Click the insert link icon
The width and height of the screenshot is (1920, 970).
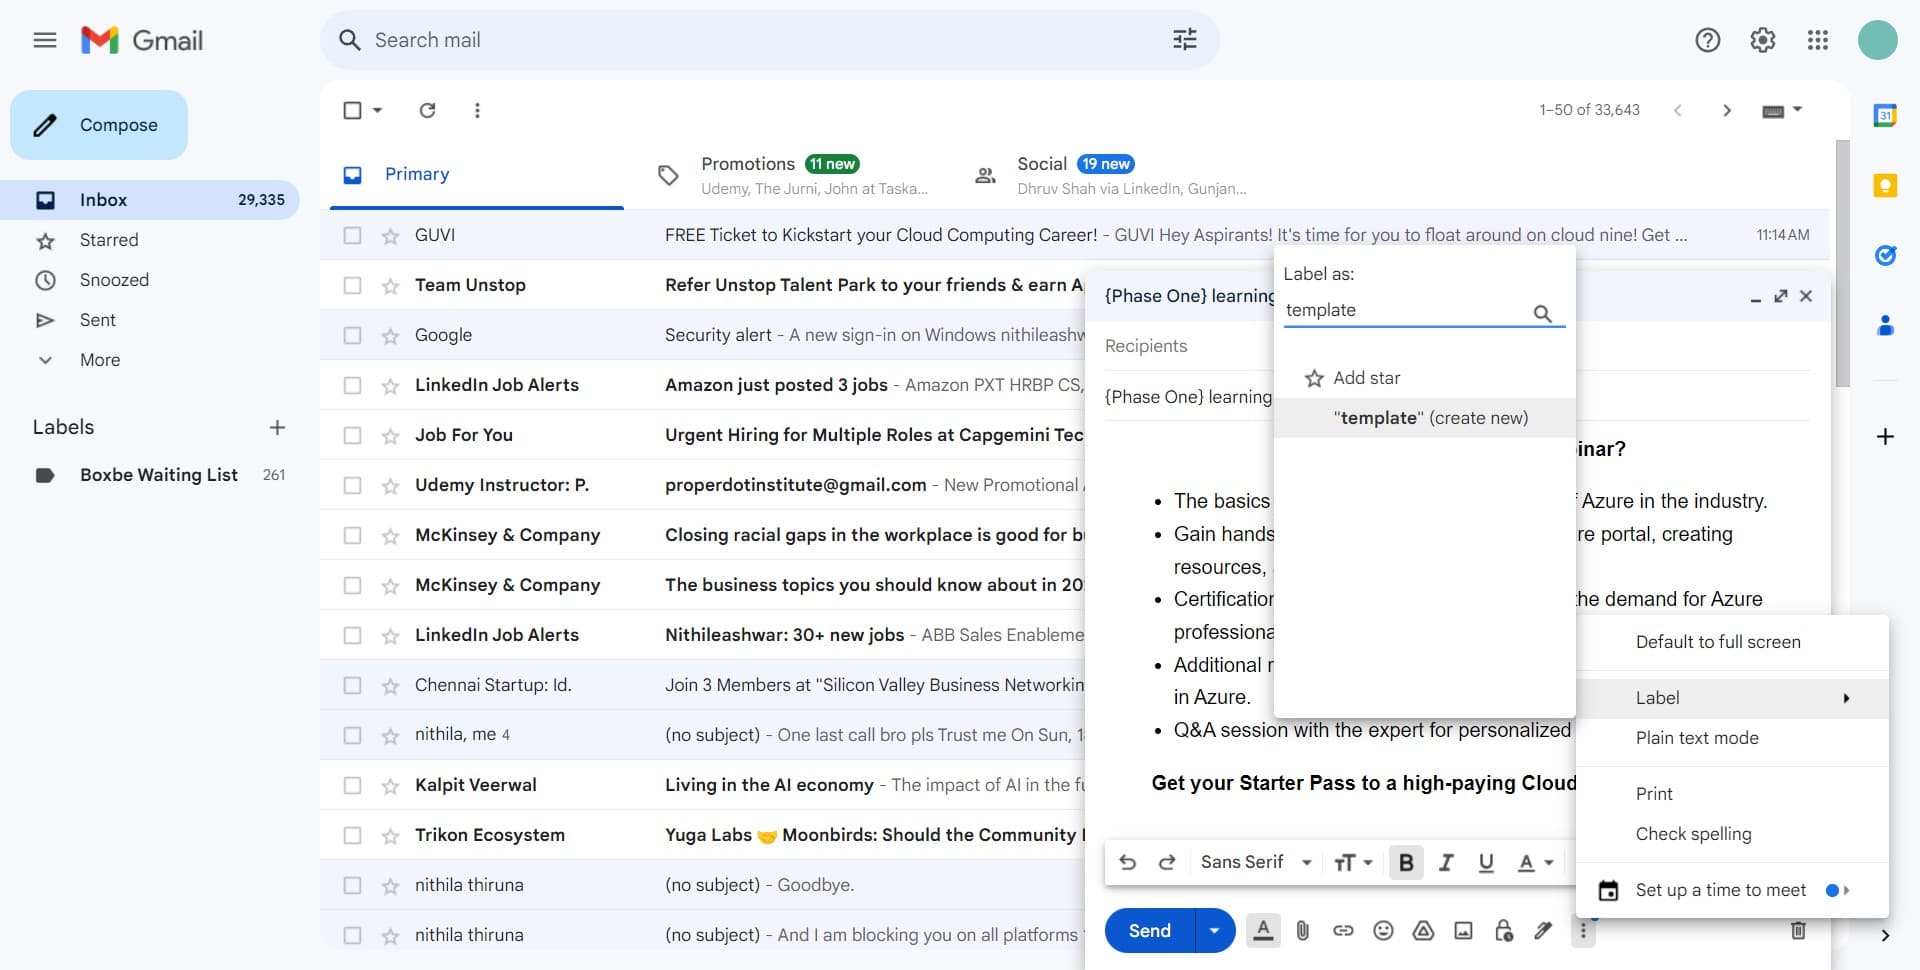[x=1343, y=931]
